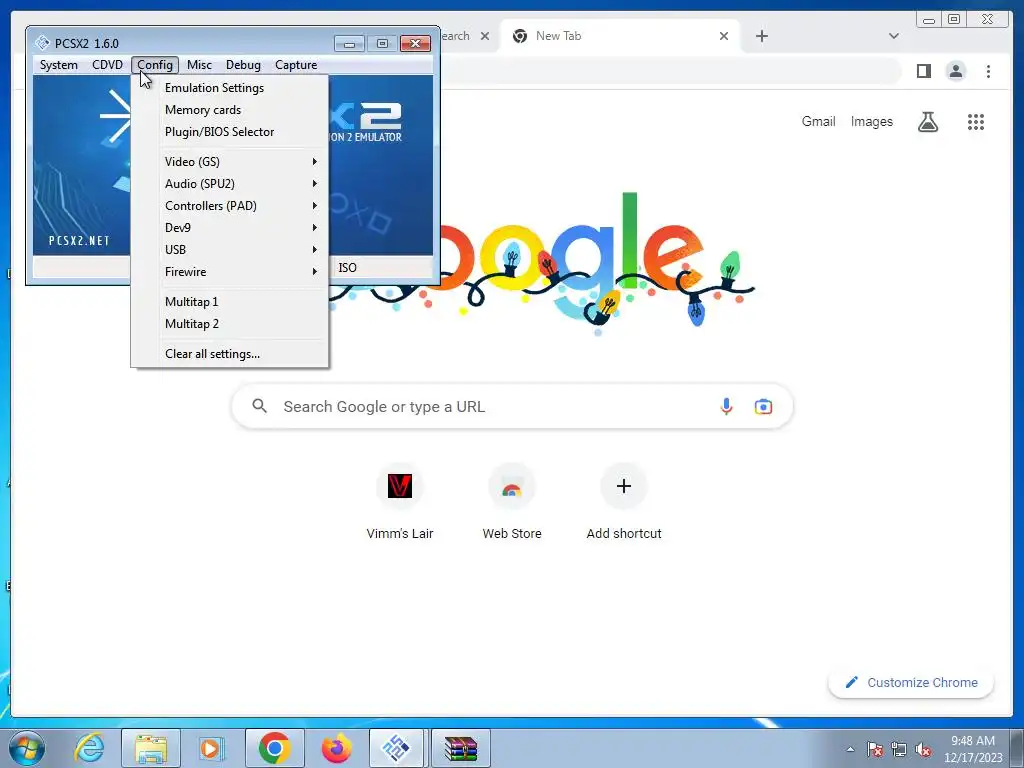The width and height of the screenshot is (1024, 768).
Task: Expand Video (GS) submenu
Action: (229, 161)
